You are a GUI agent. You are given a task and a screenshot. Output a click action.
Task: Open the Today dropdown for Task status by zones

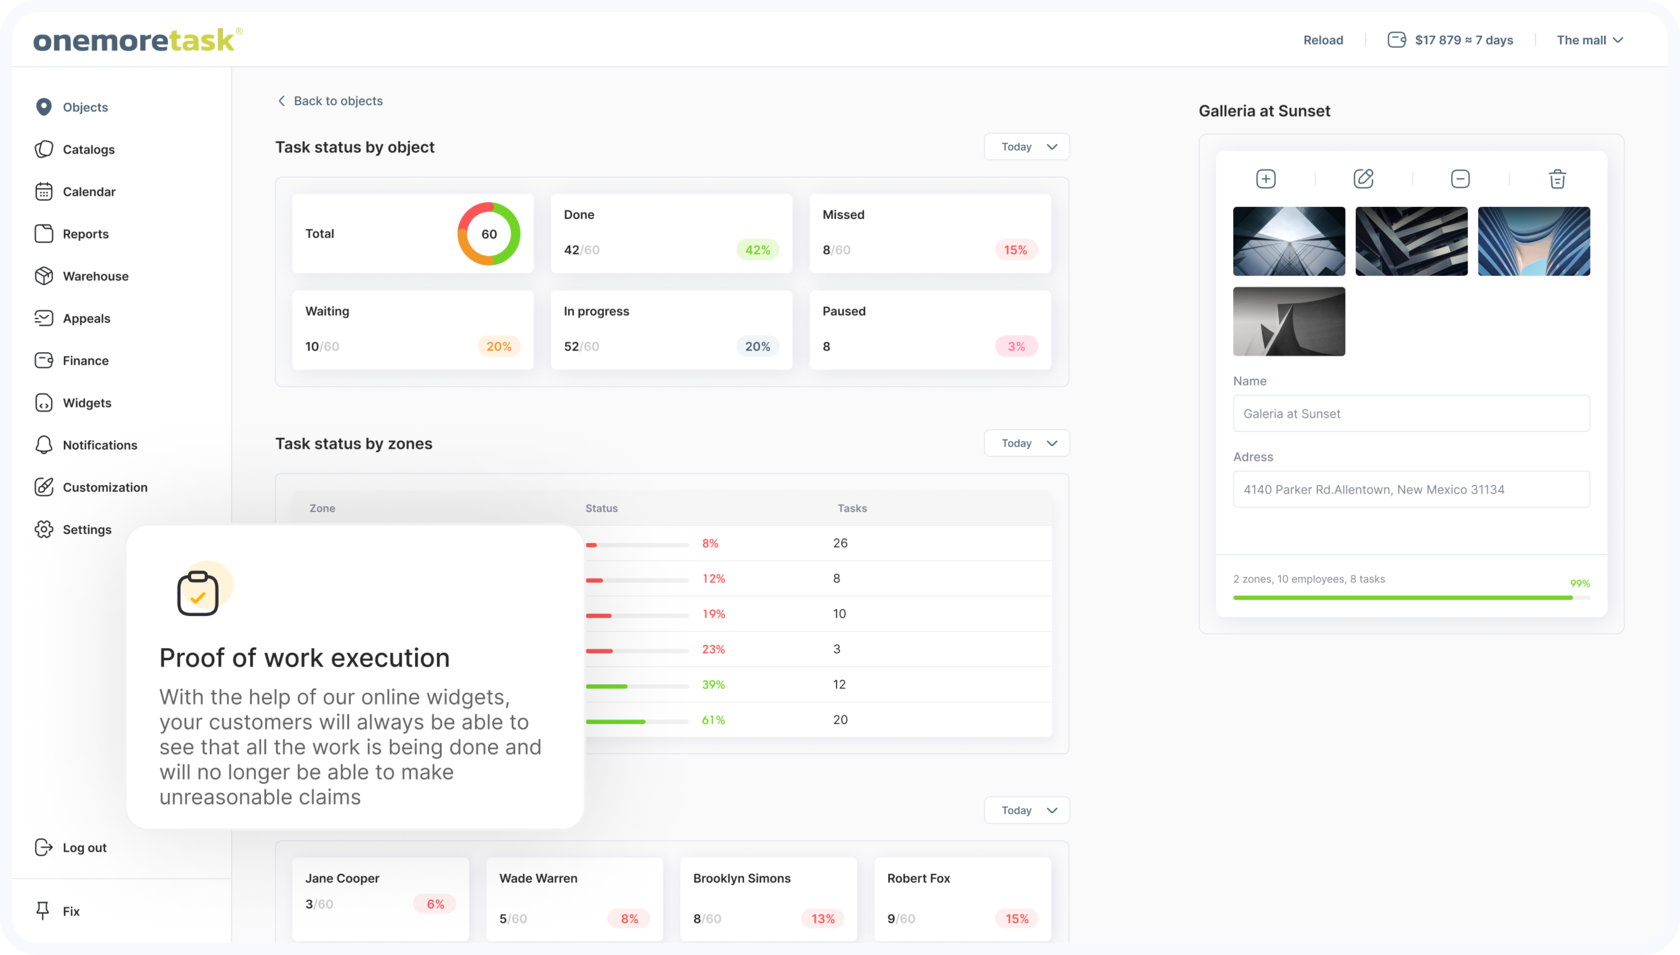click(x=1027, y=443)
